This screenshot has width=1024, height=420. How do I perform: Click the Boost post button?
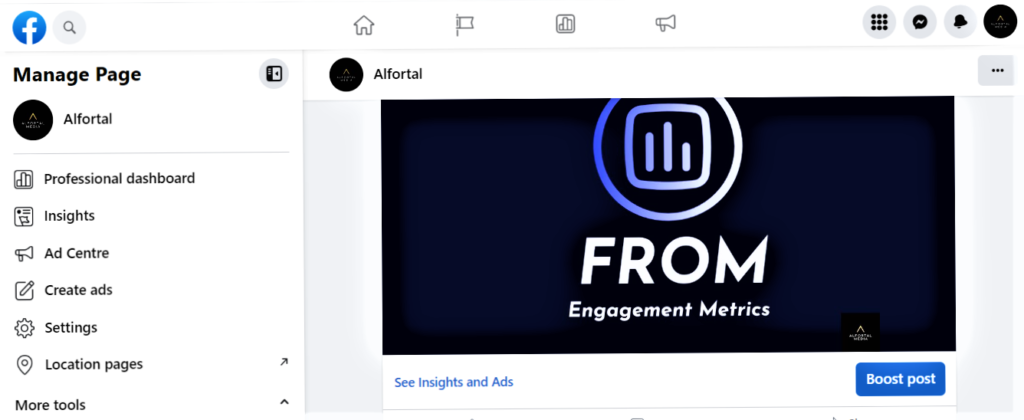(x=901, y=379)
